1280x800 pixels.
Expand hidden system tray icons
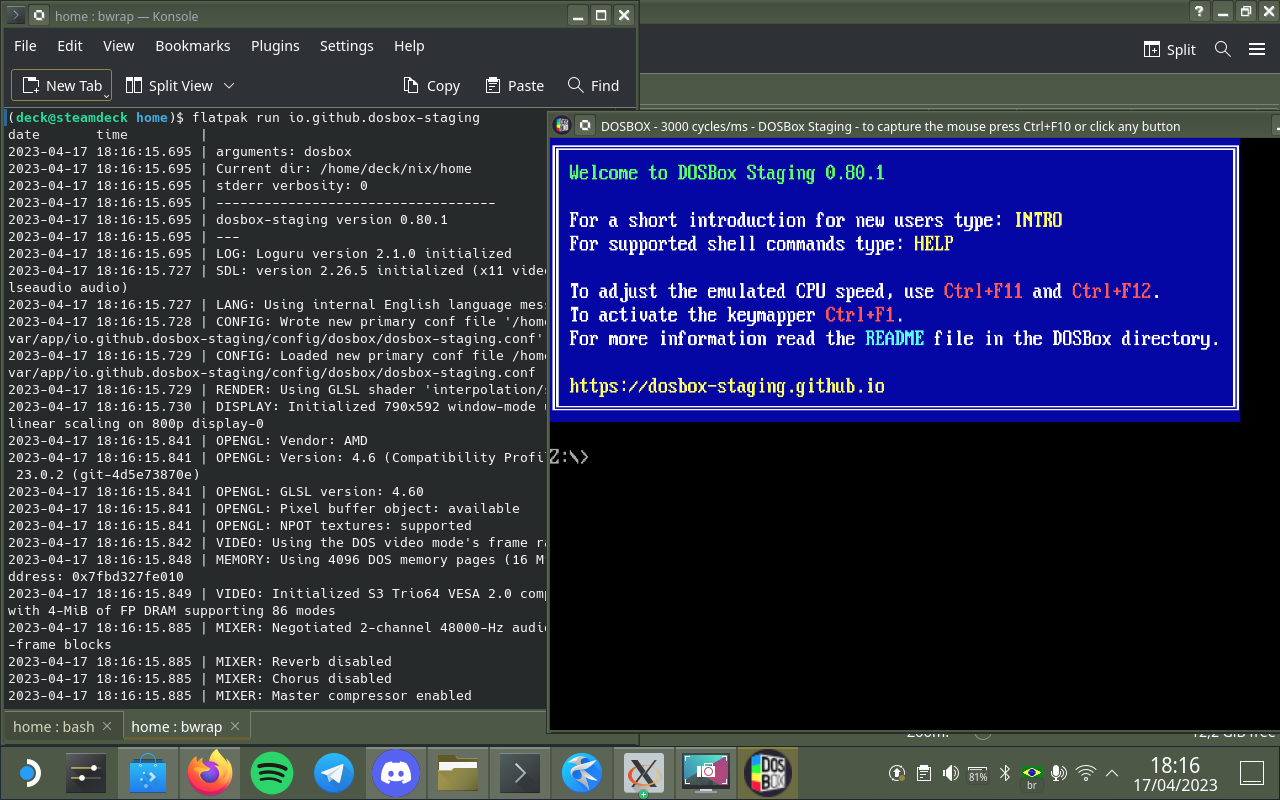1111,772
